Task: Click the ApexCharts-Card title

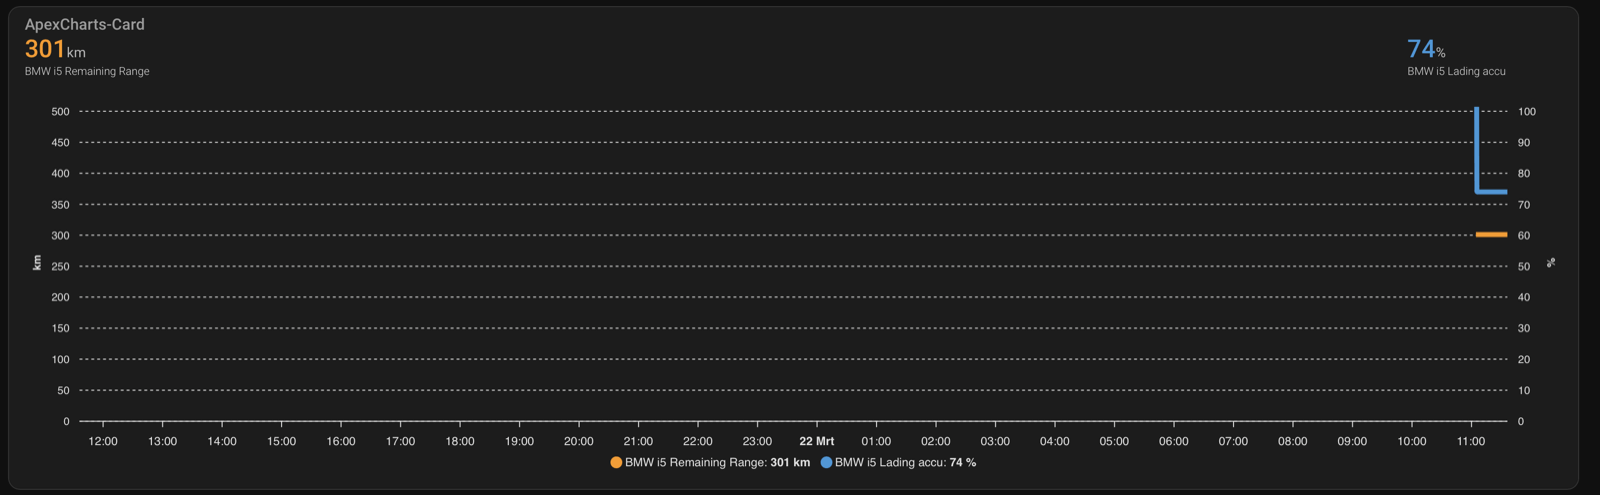Action: click(x=85, y=24)
